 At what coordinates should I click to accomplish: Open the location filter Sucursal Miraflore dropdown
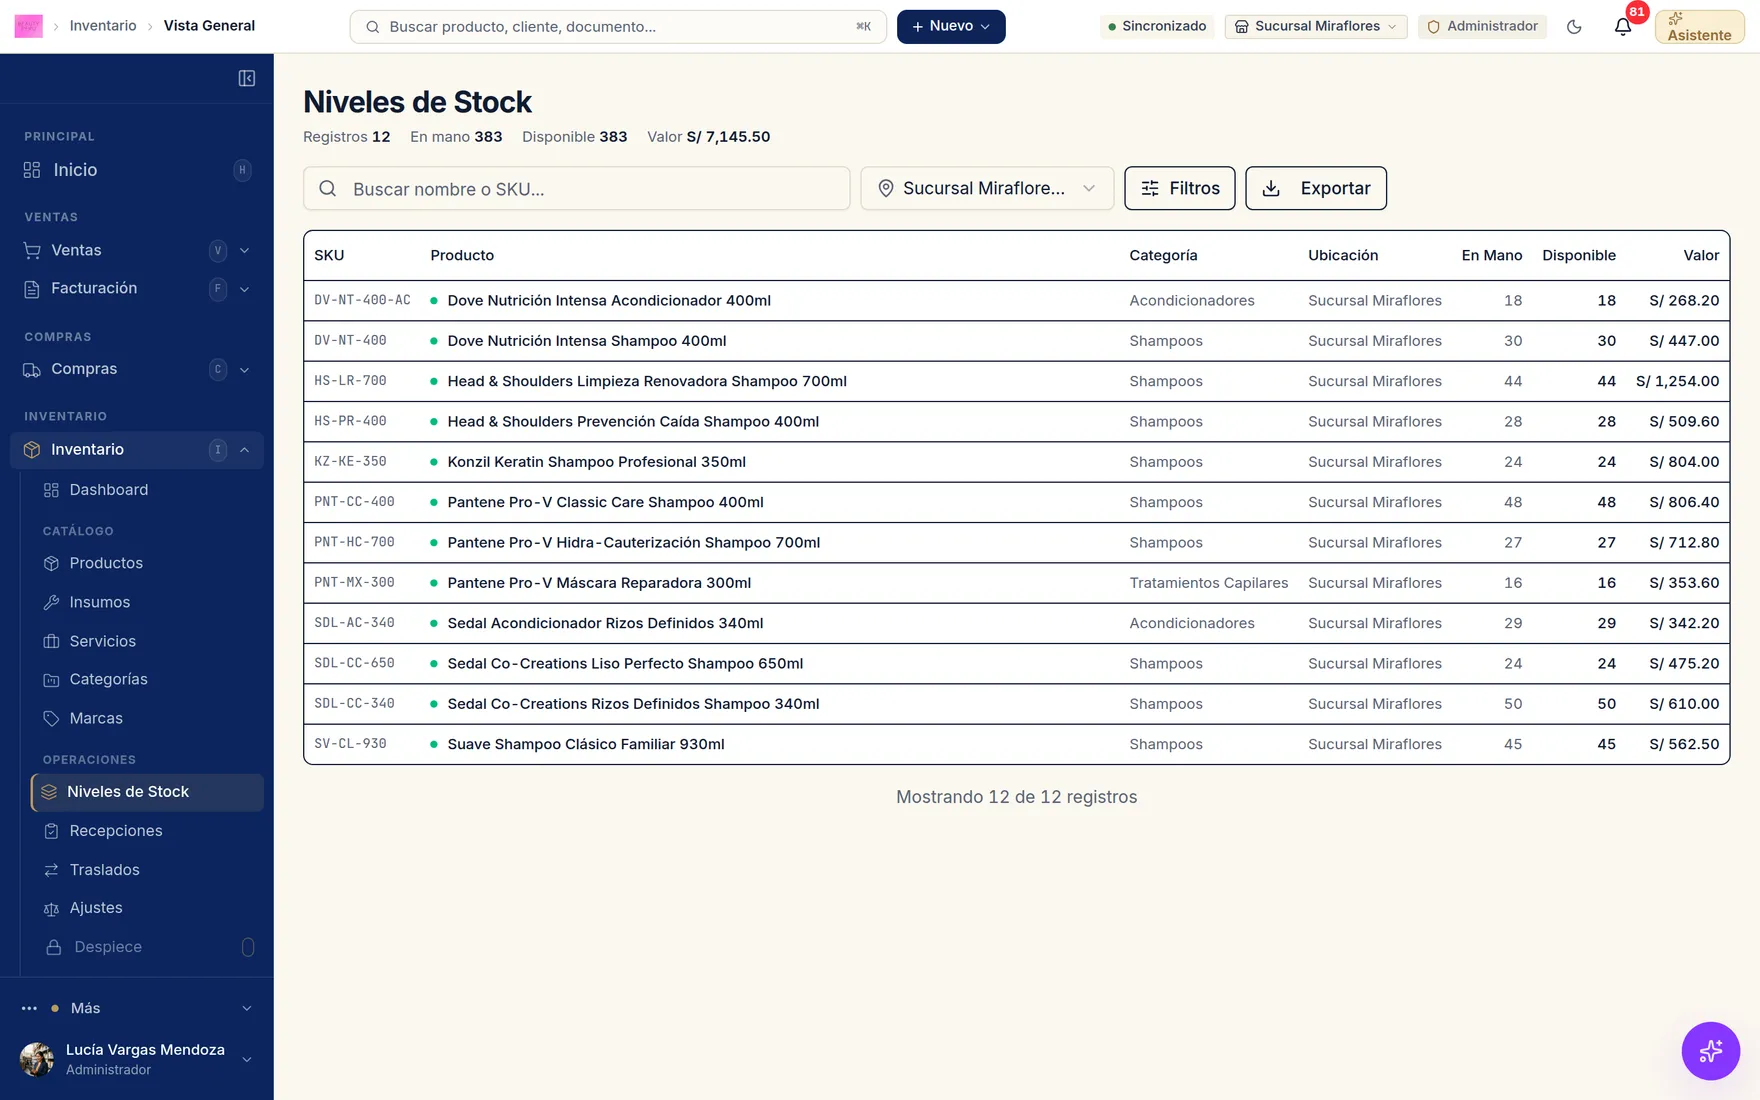[x=987, y=188]
